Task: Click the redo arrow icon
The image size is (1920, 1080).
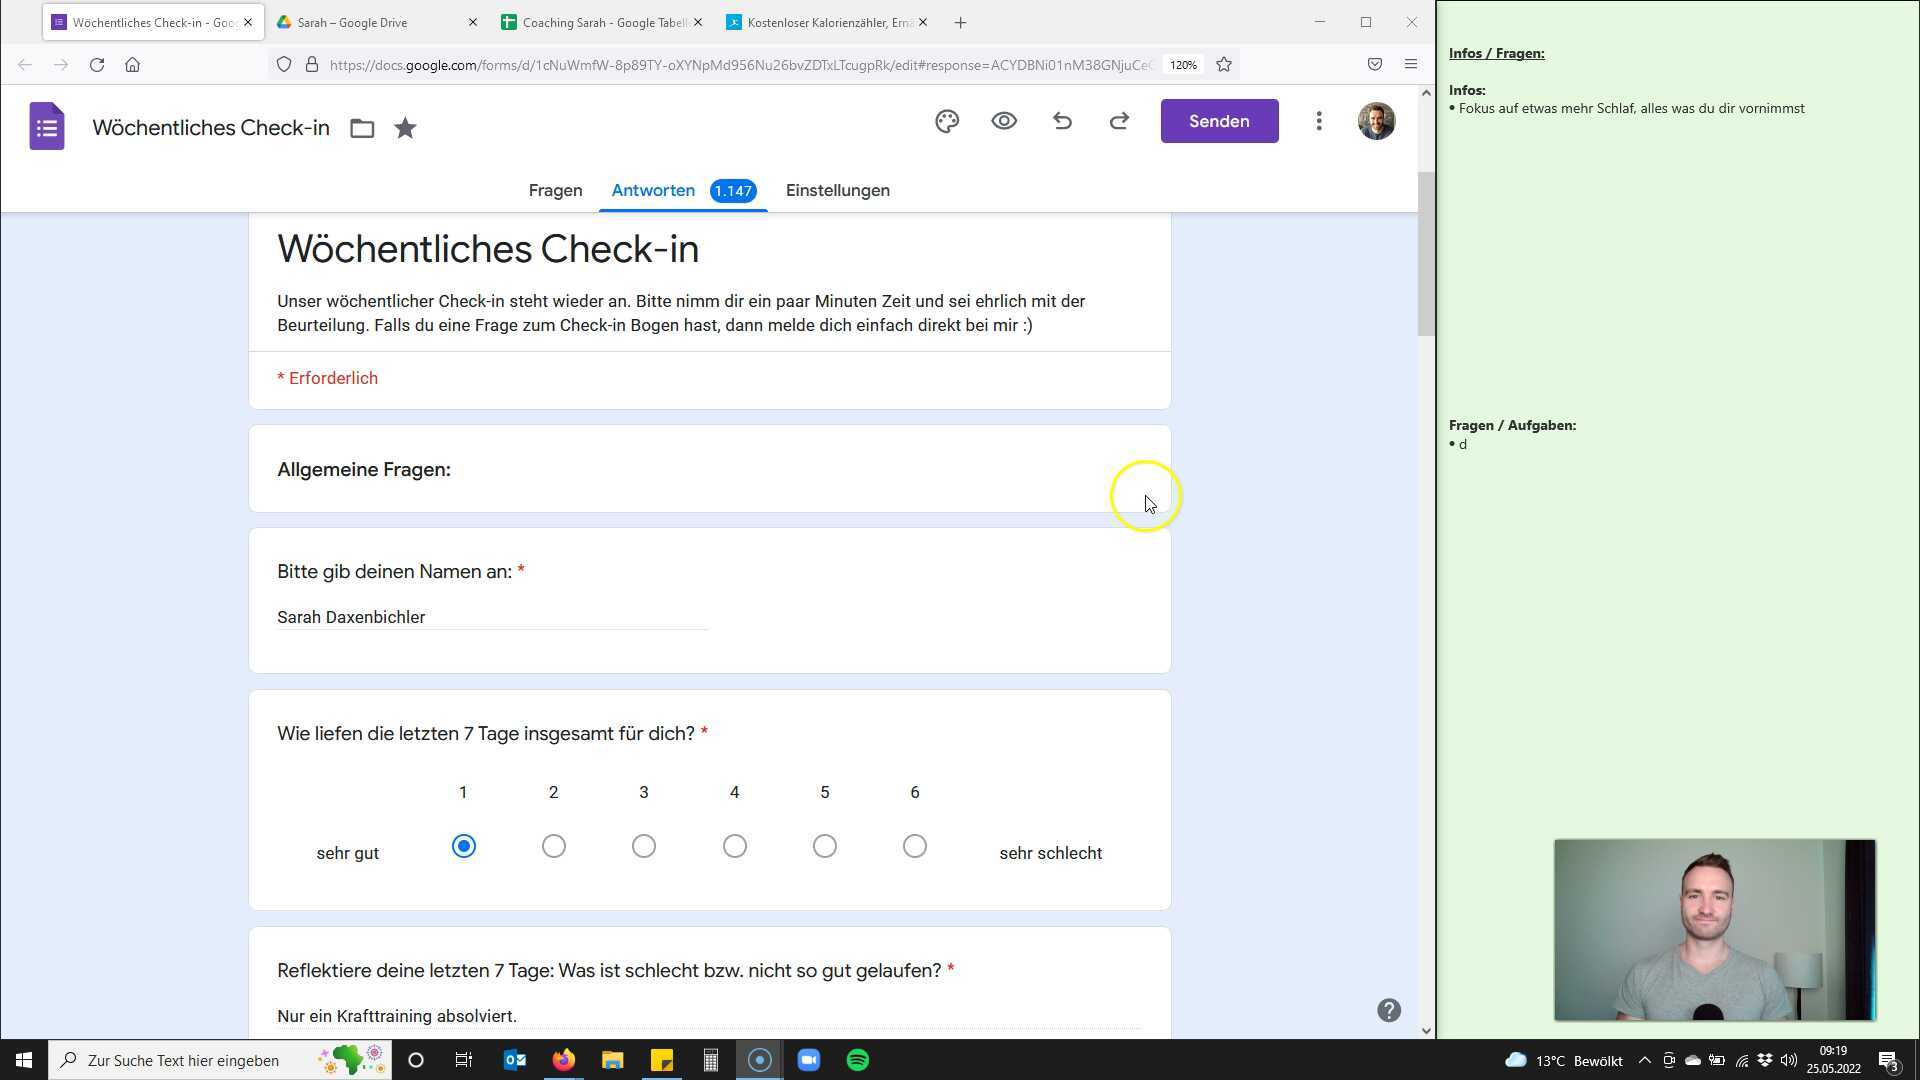Action: point(1119,122)
